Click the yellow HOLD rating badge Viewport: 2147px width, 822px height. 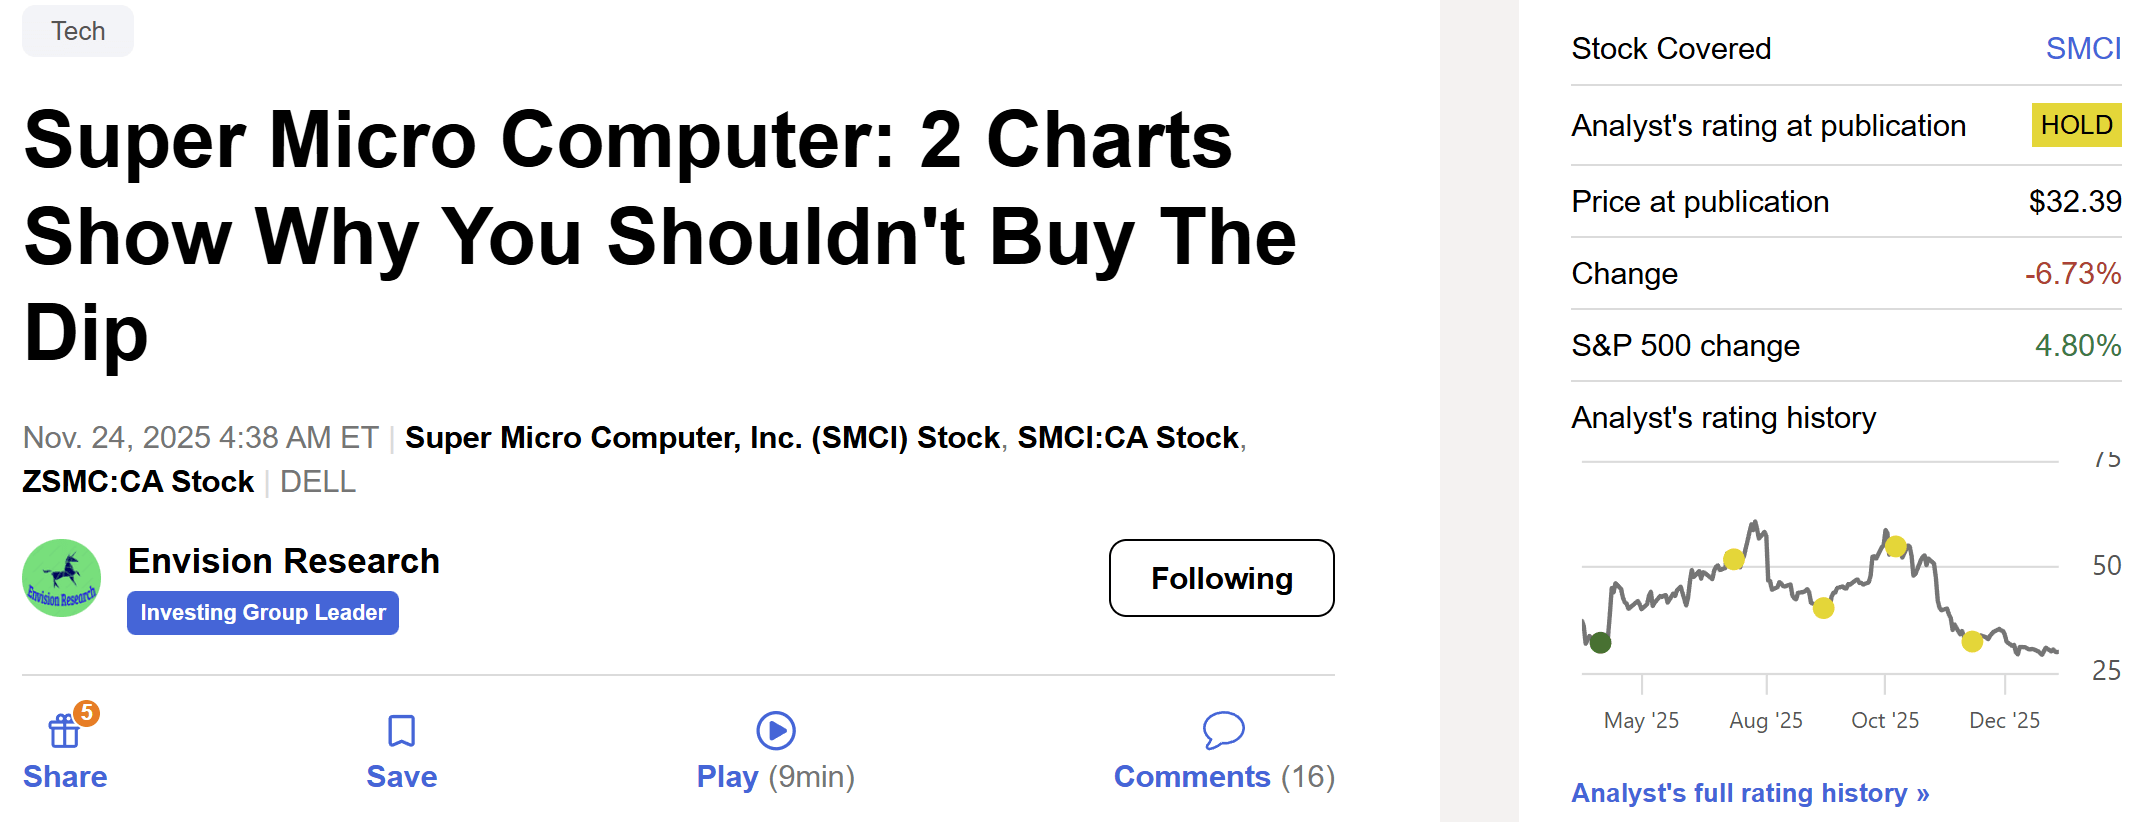tap(2076, 125)
